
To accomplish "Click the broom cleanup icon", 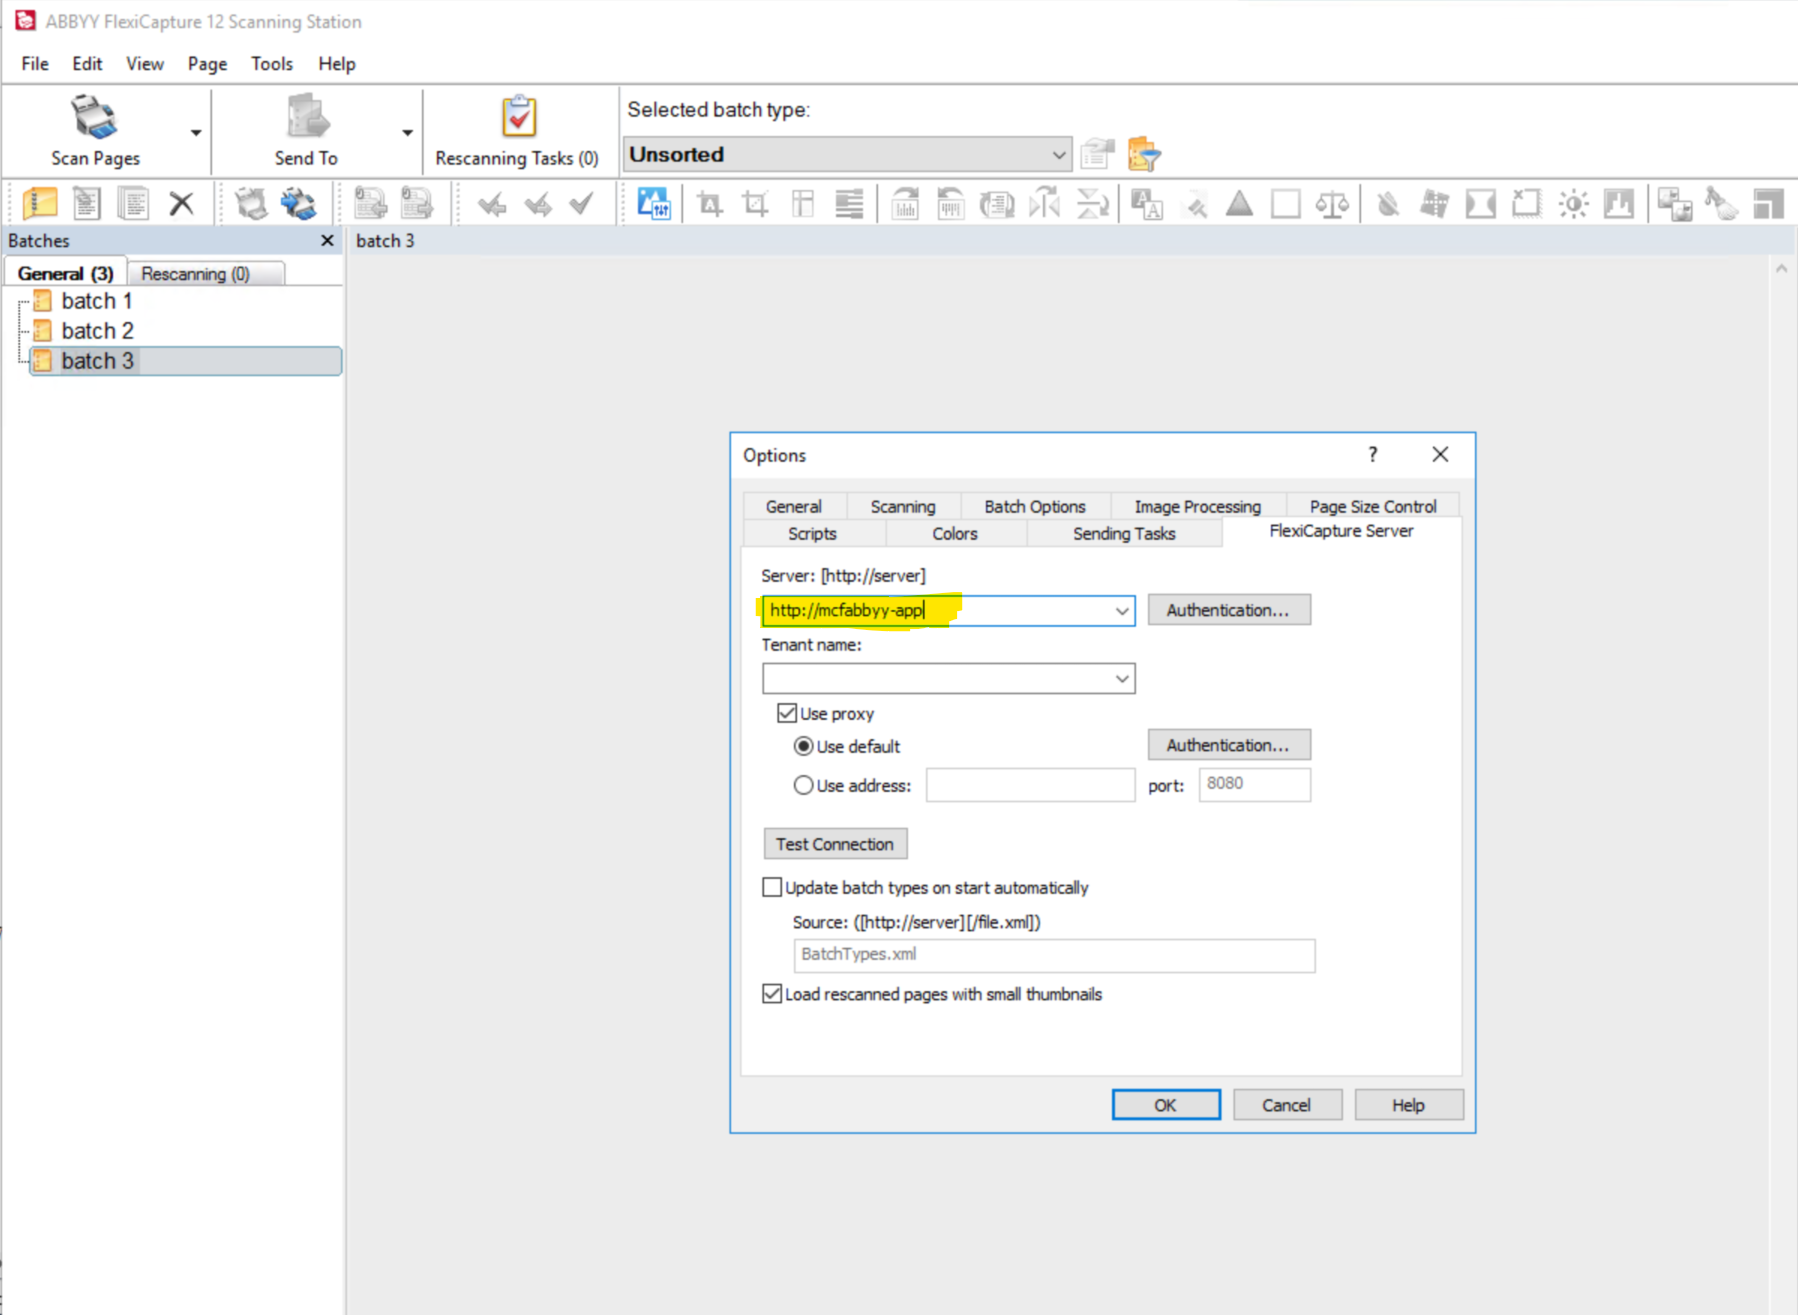I will 1721,204.
